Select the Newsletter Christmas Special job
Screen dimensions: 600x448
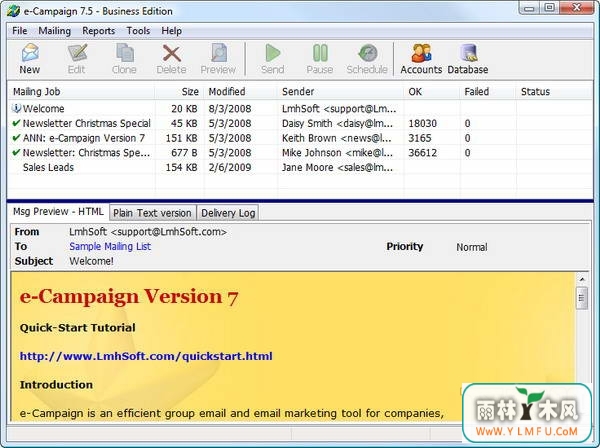tap(300, 123)
